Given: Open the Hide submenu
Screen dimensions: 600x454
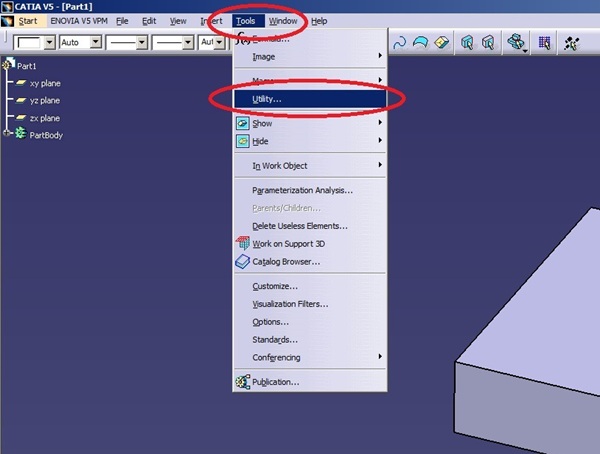Looking at the screenshot, I should pos(310,141).
